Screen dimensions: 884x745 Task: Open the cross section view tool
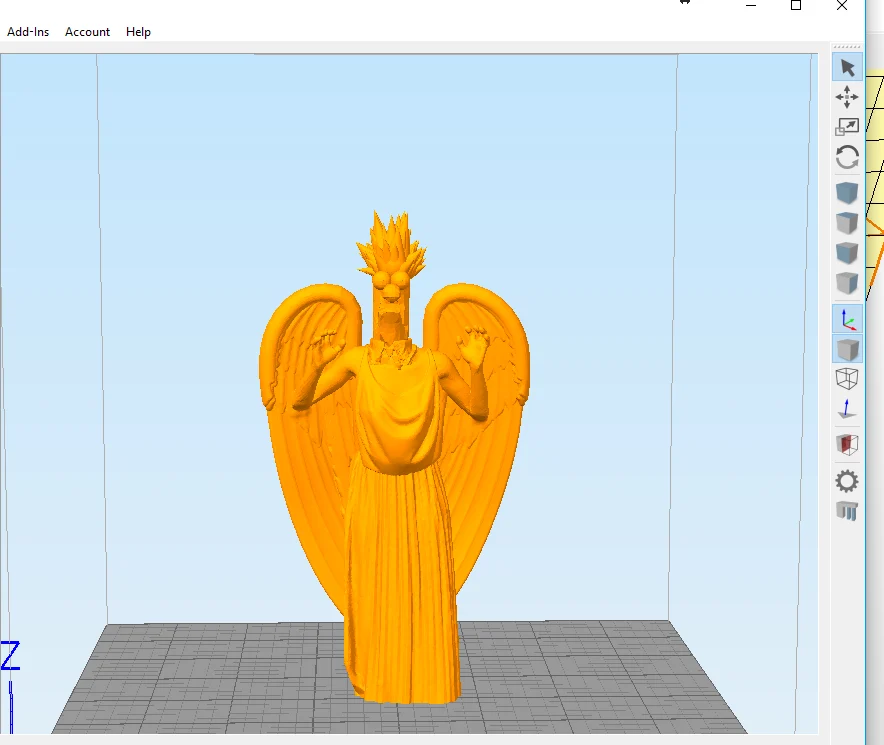click(847, 445)
